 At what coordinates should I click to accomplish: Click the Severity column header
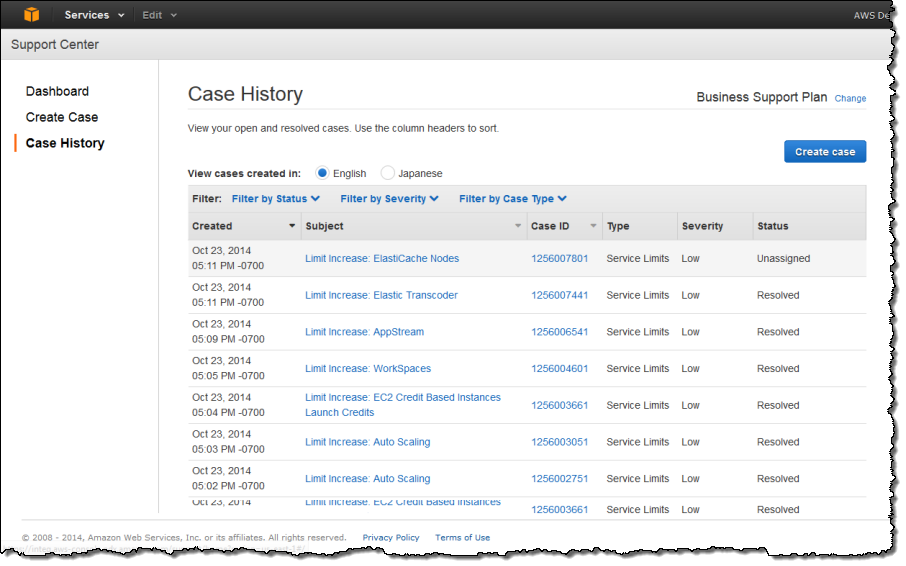tap(702, 226)
